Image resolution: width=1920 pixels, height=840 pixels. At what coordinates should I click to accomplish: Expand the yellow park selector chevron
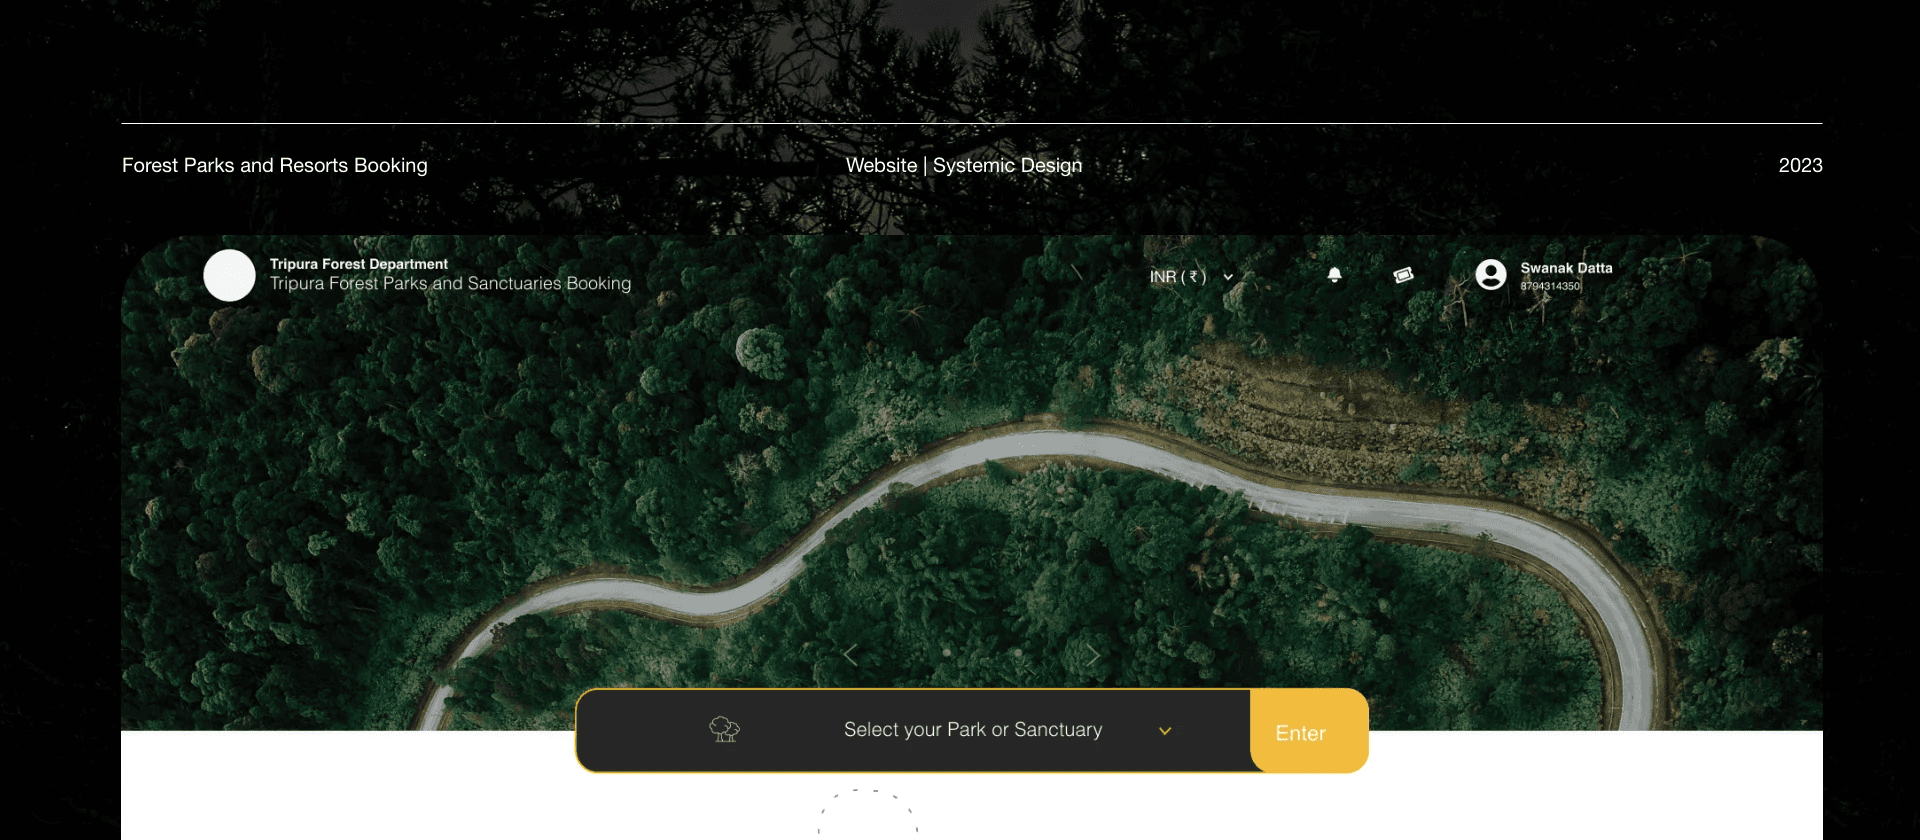pos(1165,731)
